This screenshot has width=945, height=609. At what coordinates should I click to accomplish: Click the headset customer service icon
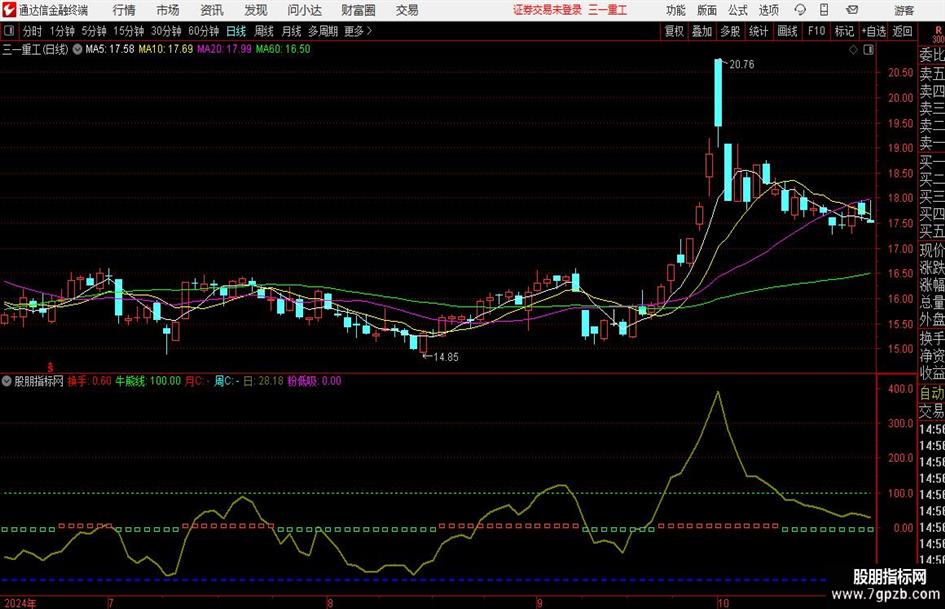[800, 10]
